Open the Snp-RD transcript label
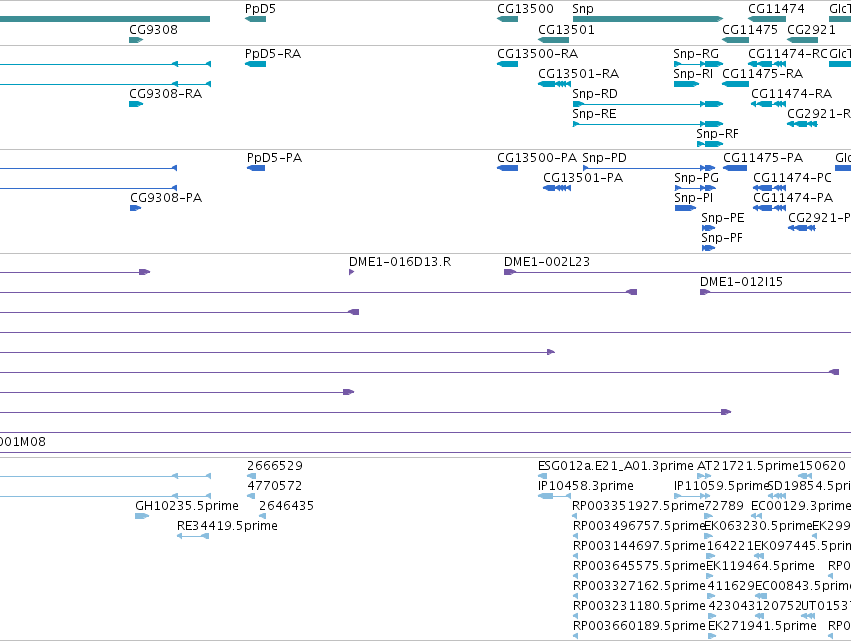The width and height of the screenshot is (851, 641). (594, 94)
